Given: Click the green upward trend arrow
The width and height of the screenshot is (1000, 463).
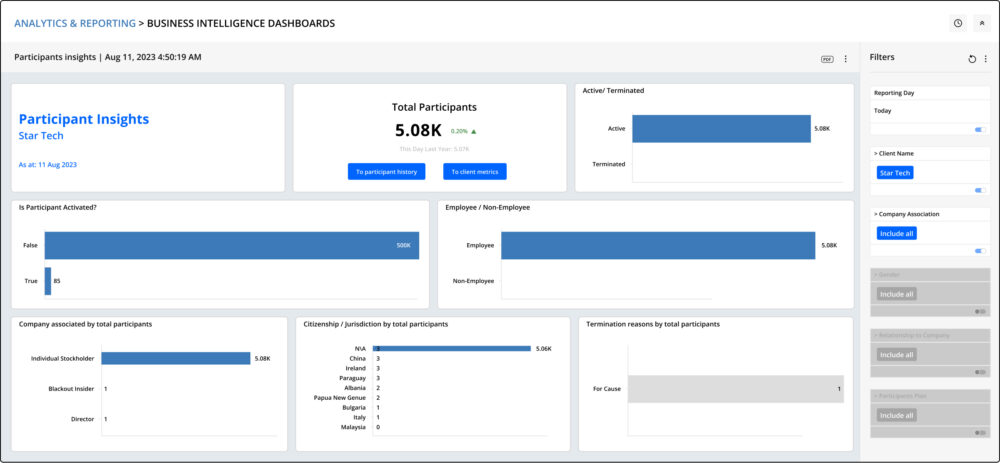Looking at the screenshot, I should coord(474,131).
